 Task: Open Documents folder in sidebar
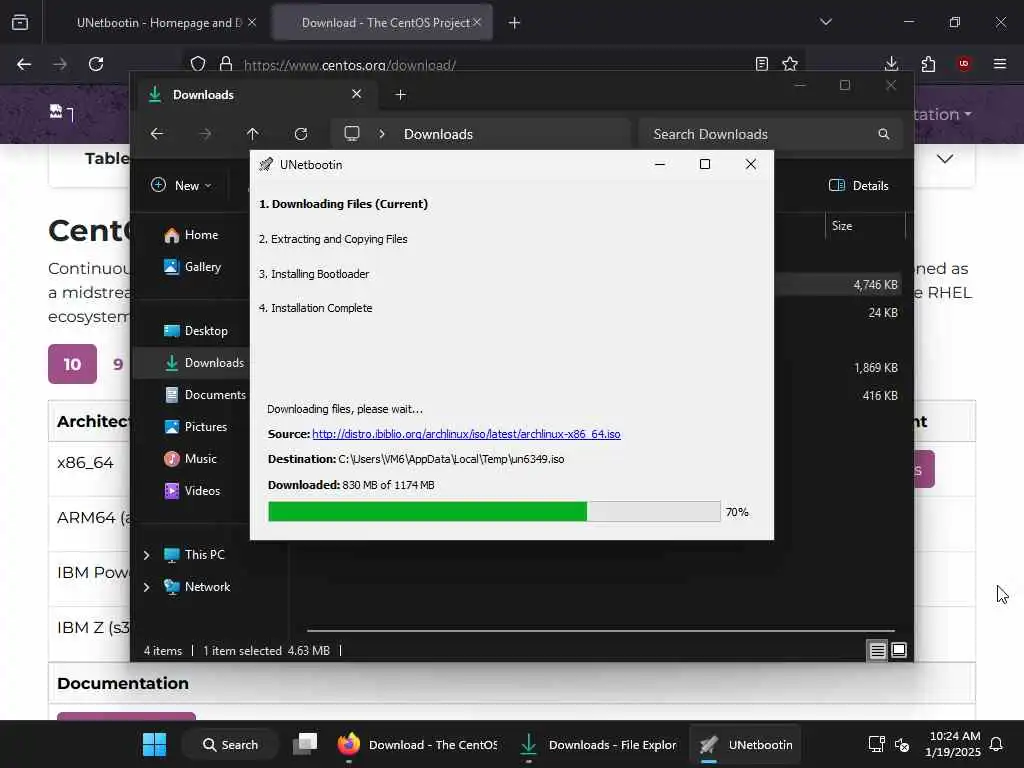(205, 394)
